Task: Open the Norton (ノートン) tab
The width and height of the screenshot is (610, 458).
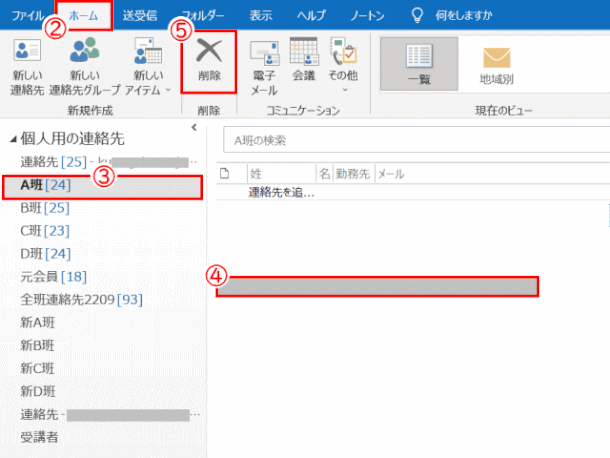Action: [x=367, y=16]
